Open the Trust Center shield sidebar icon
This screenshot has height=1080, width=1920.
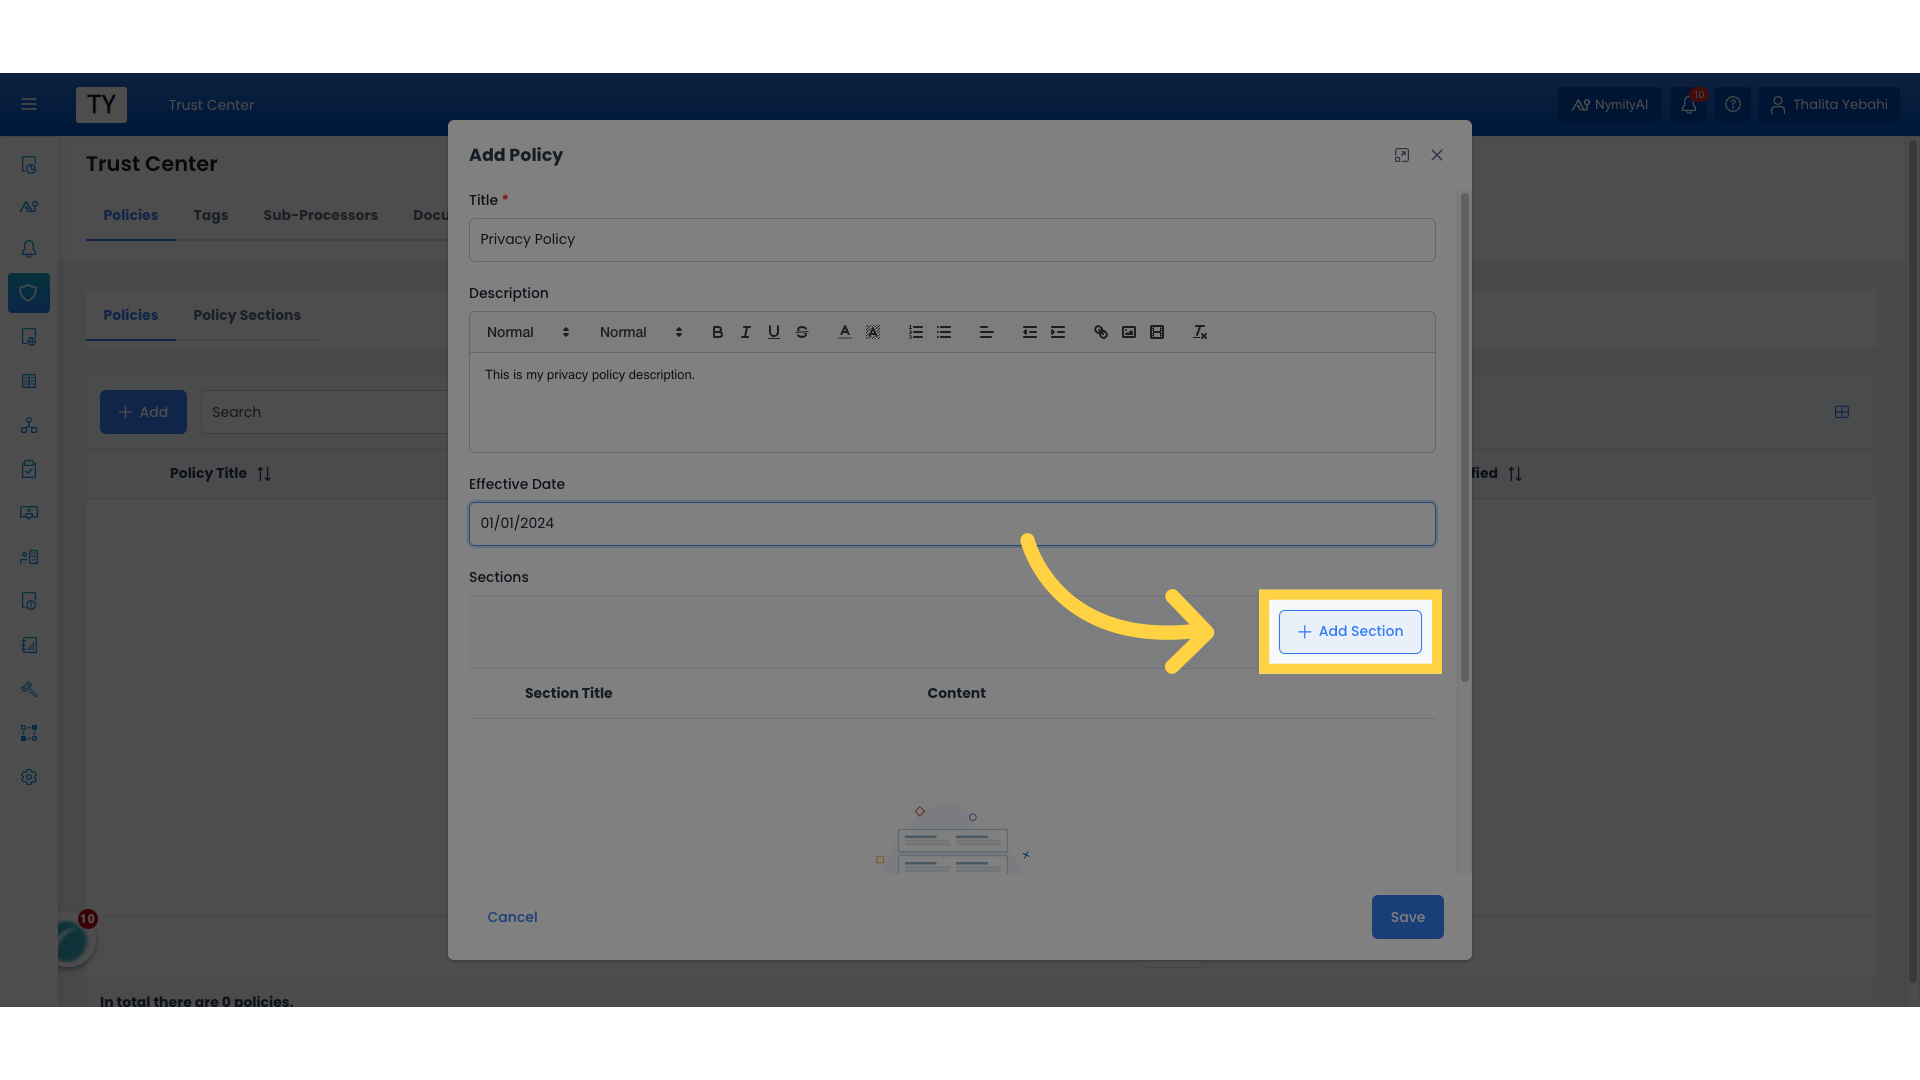click(29, 293)
